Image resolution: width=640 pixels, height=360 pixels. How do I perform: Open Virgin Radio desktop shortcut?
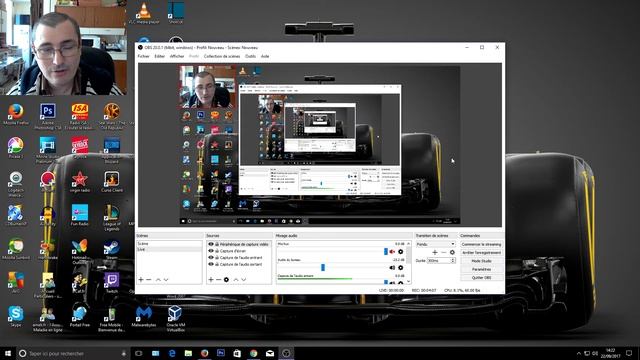[x=80, y=182]
